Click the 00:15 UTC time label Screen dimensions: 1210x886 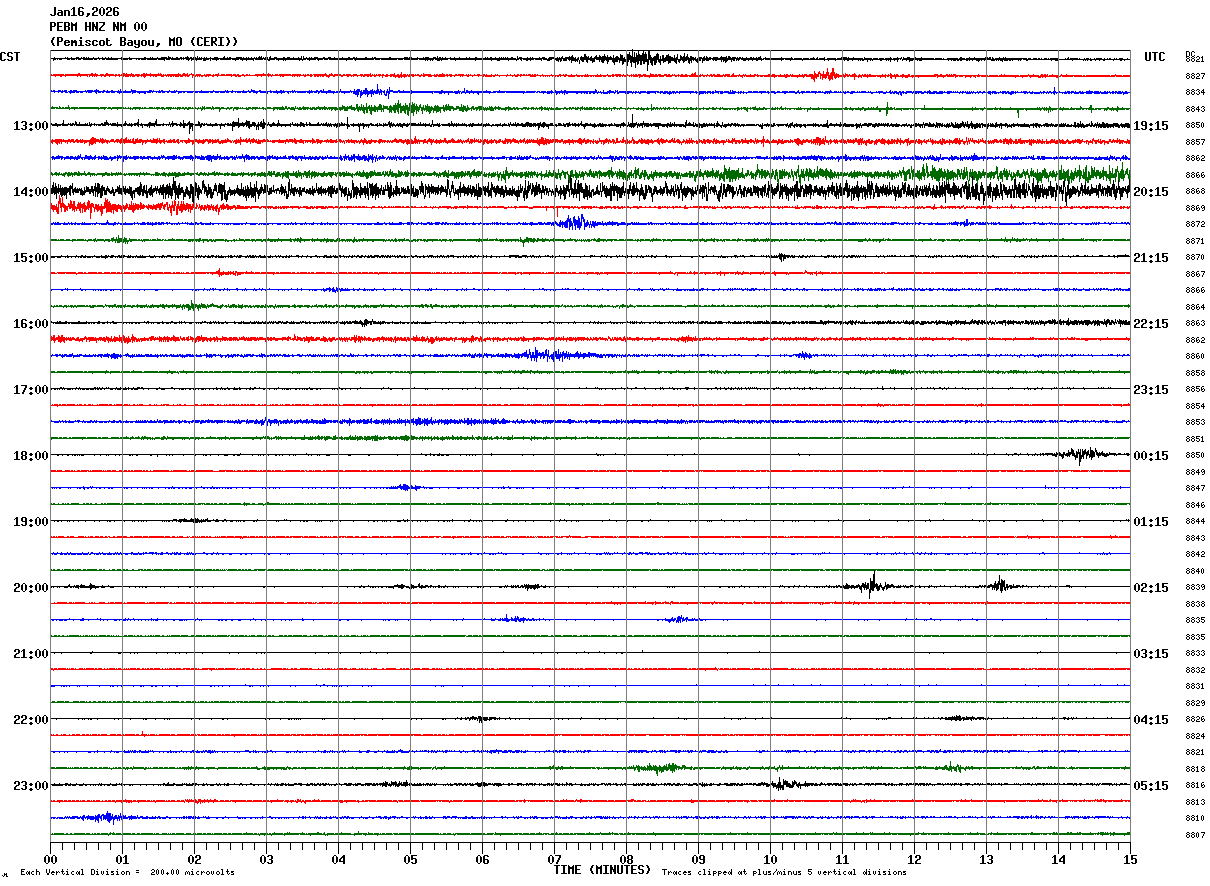point(1151,456)
